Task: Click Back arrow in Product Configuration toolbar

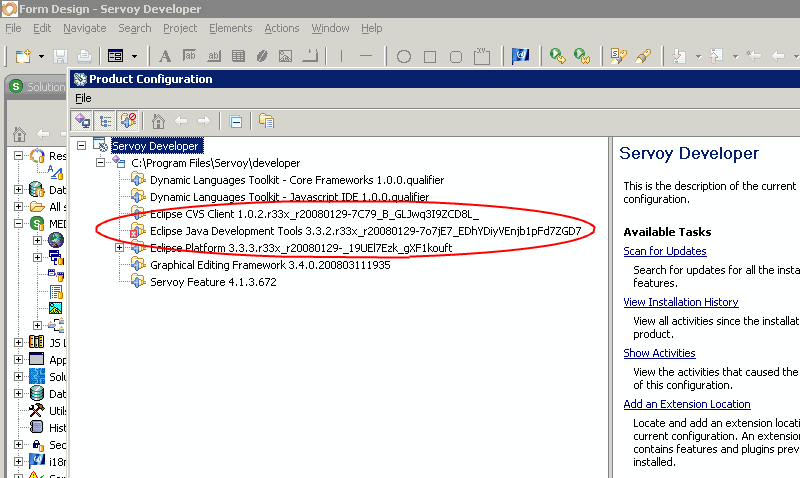Action: 181,121
